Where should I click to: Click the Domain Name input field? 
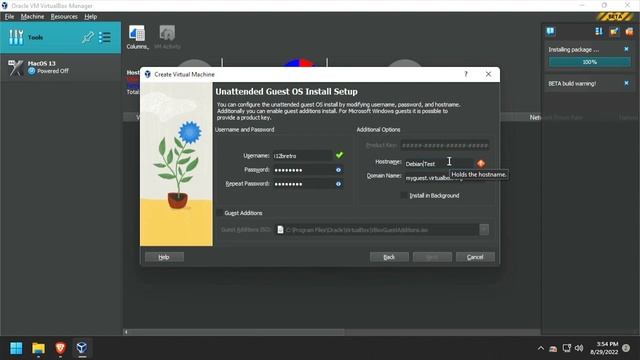[447, 178]
